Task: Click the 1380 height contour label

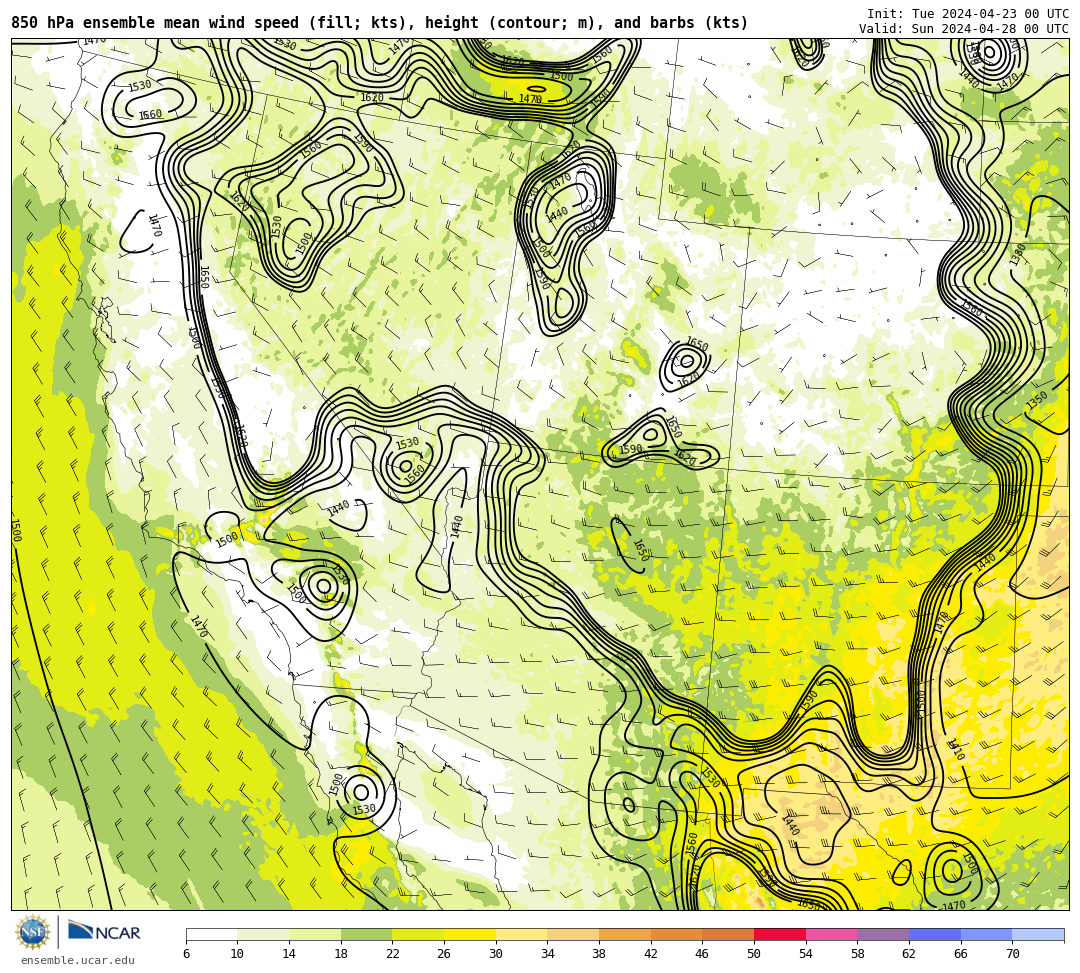Action: [1017, 254]
